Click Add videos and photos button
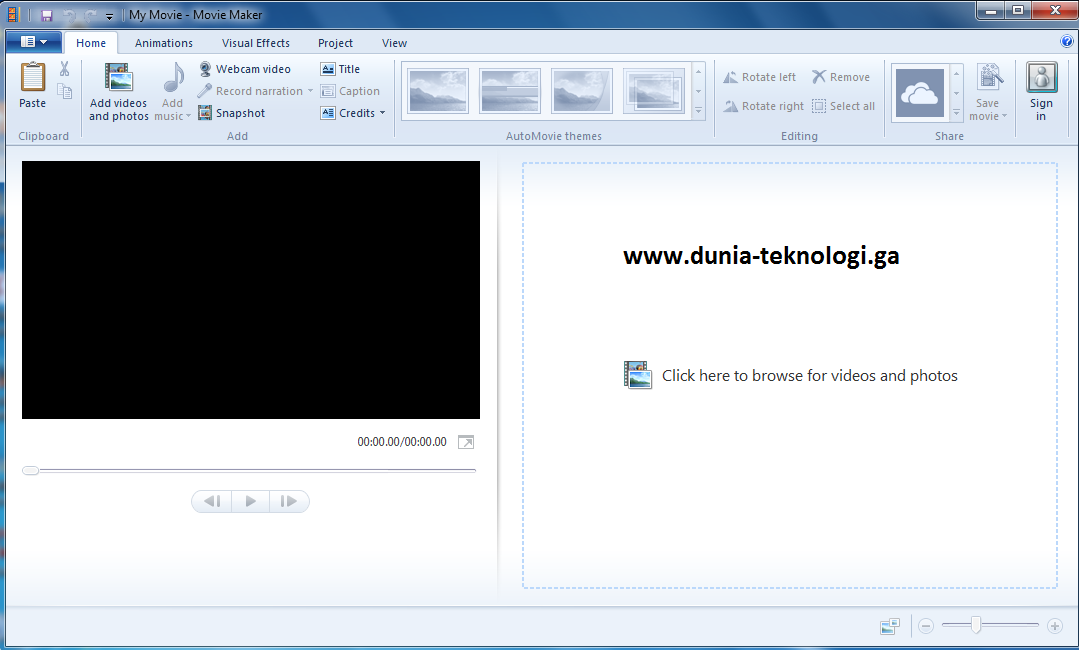This screenshot has width=1079, height=650. 118,91
